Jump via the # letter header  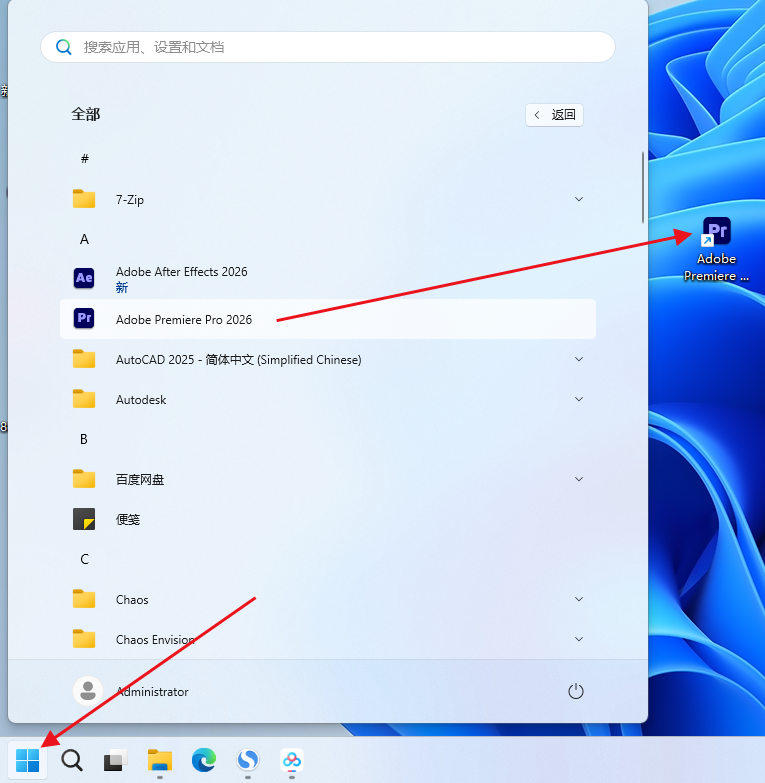click(84, 159)
